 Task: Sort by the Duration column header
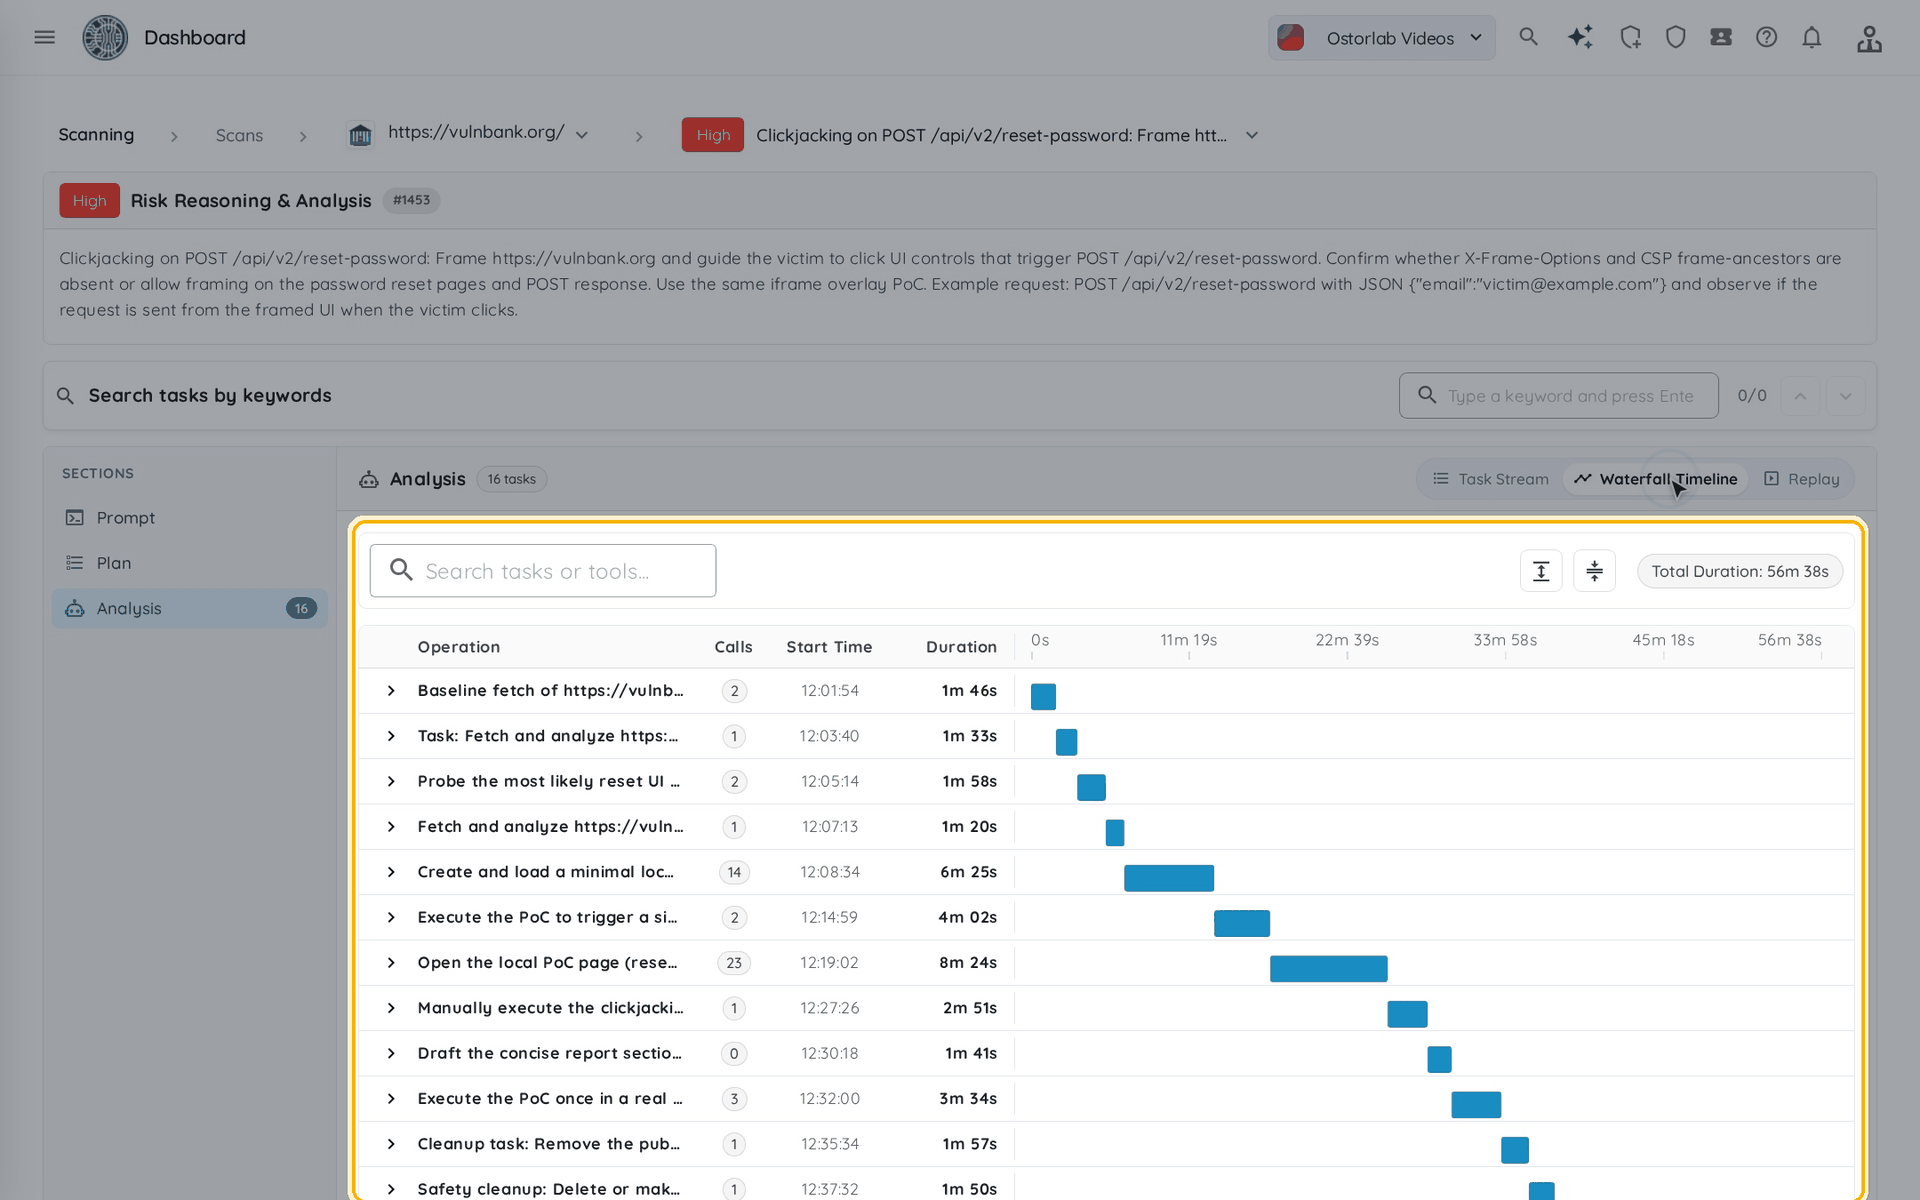pyautogui.click(x=961, y=647)
